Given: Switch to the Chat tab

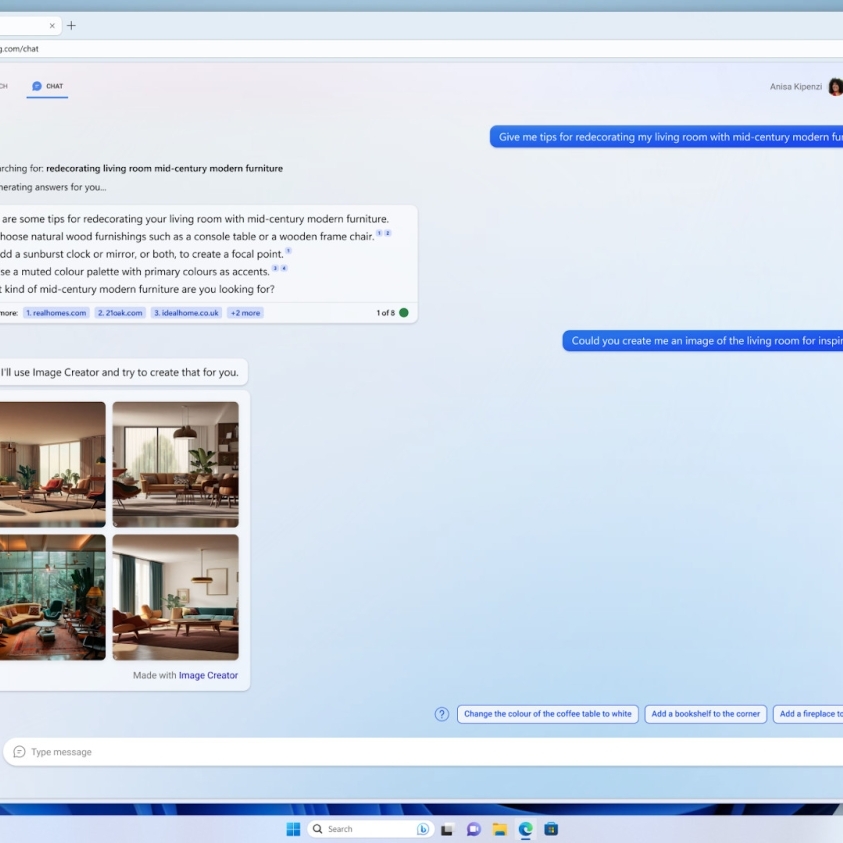Looking at the screenshot, I should pyautogui.click(x=47, y=86).
